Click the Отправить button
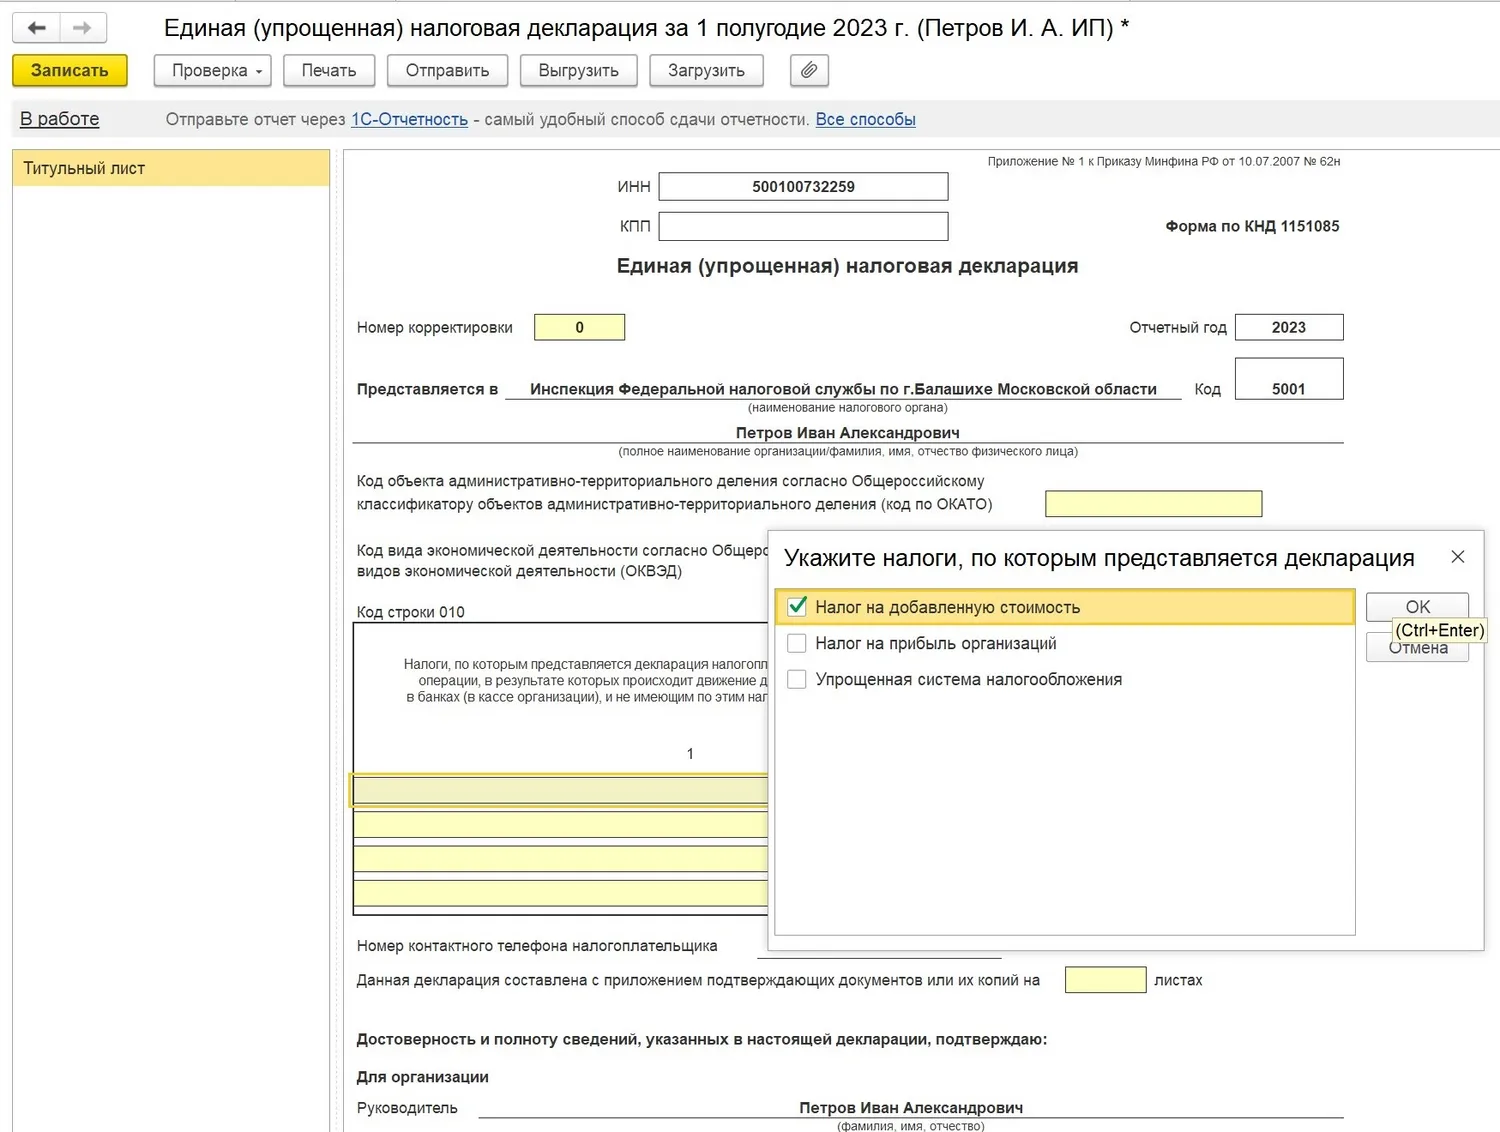The height and width of the screenshot is (1132, 1500). pos(447,70)
